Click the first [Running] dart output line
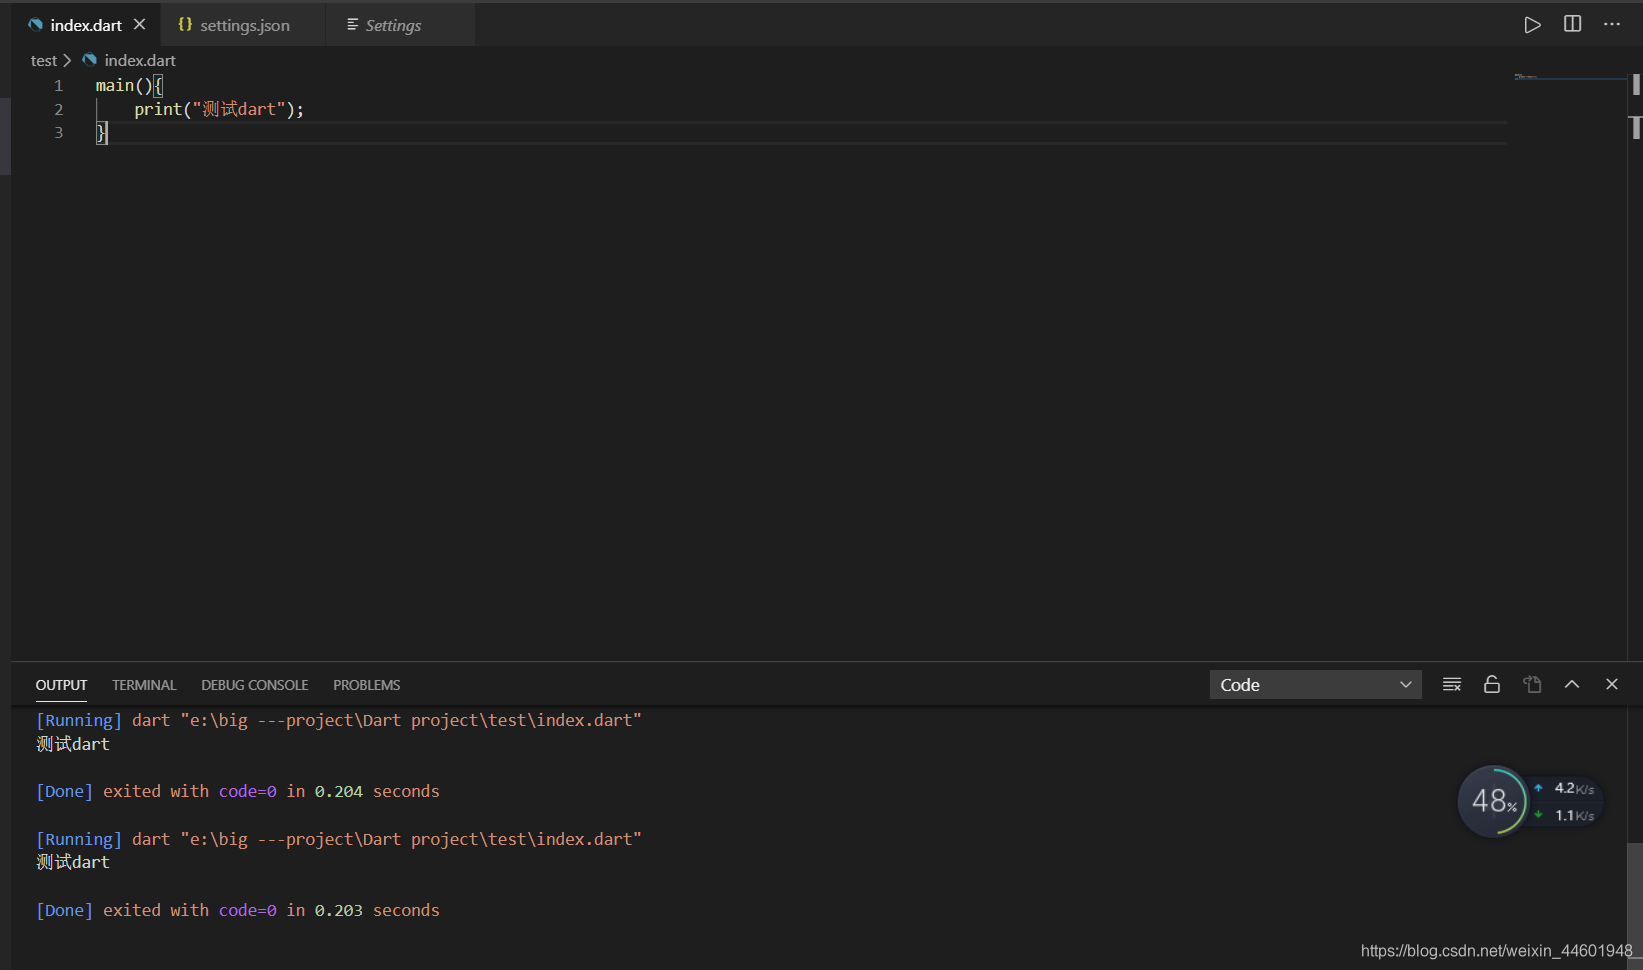Viewport: 1643px width, 970px height. click(x=339, y=720)
